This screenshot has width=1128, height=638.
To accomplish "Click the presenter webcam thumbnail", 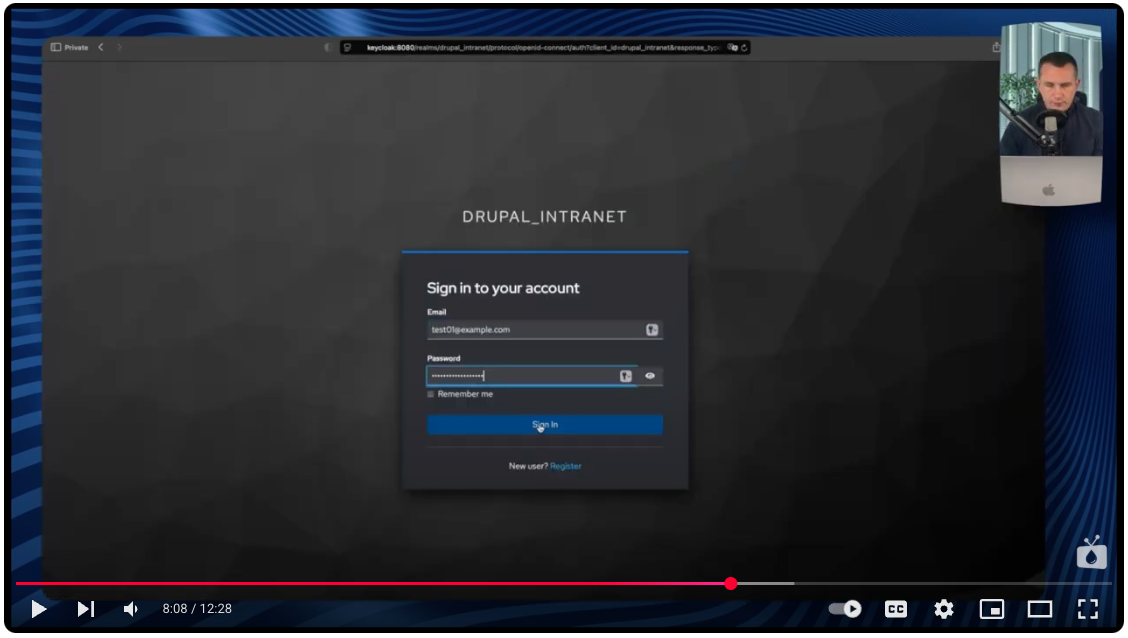I will pyautogui.click(x=1051, y=114).
